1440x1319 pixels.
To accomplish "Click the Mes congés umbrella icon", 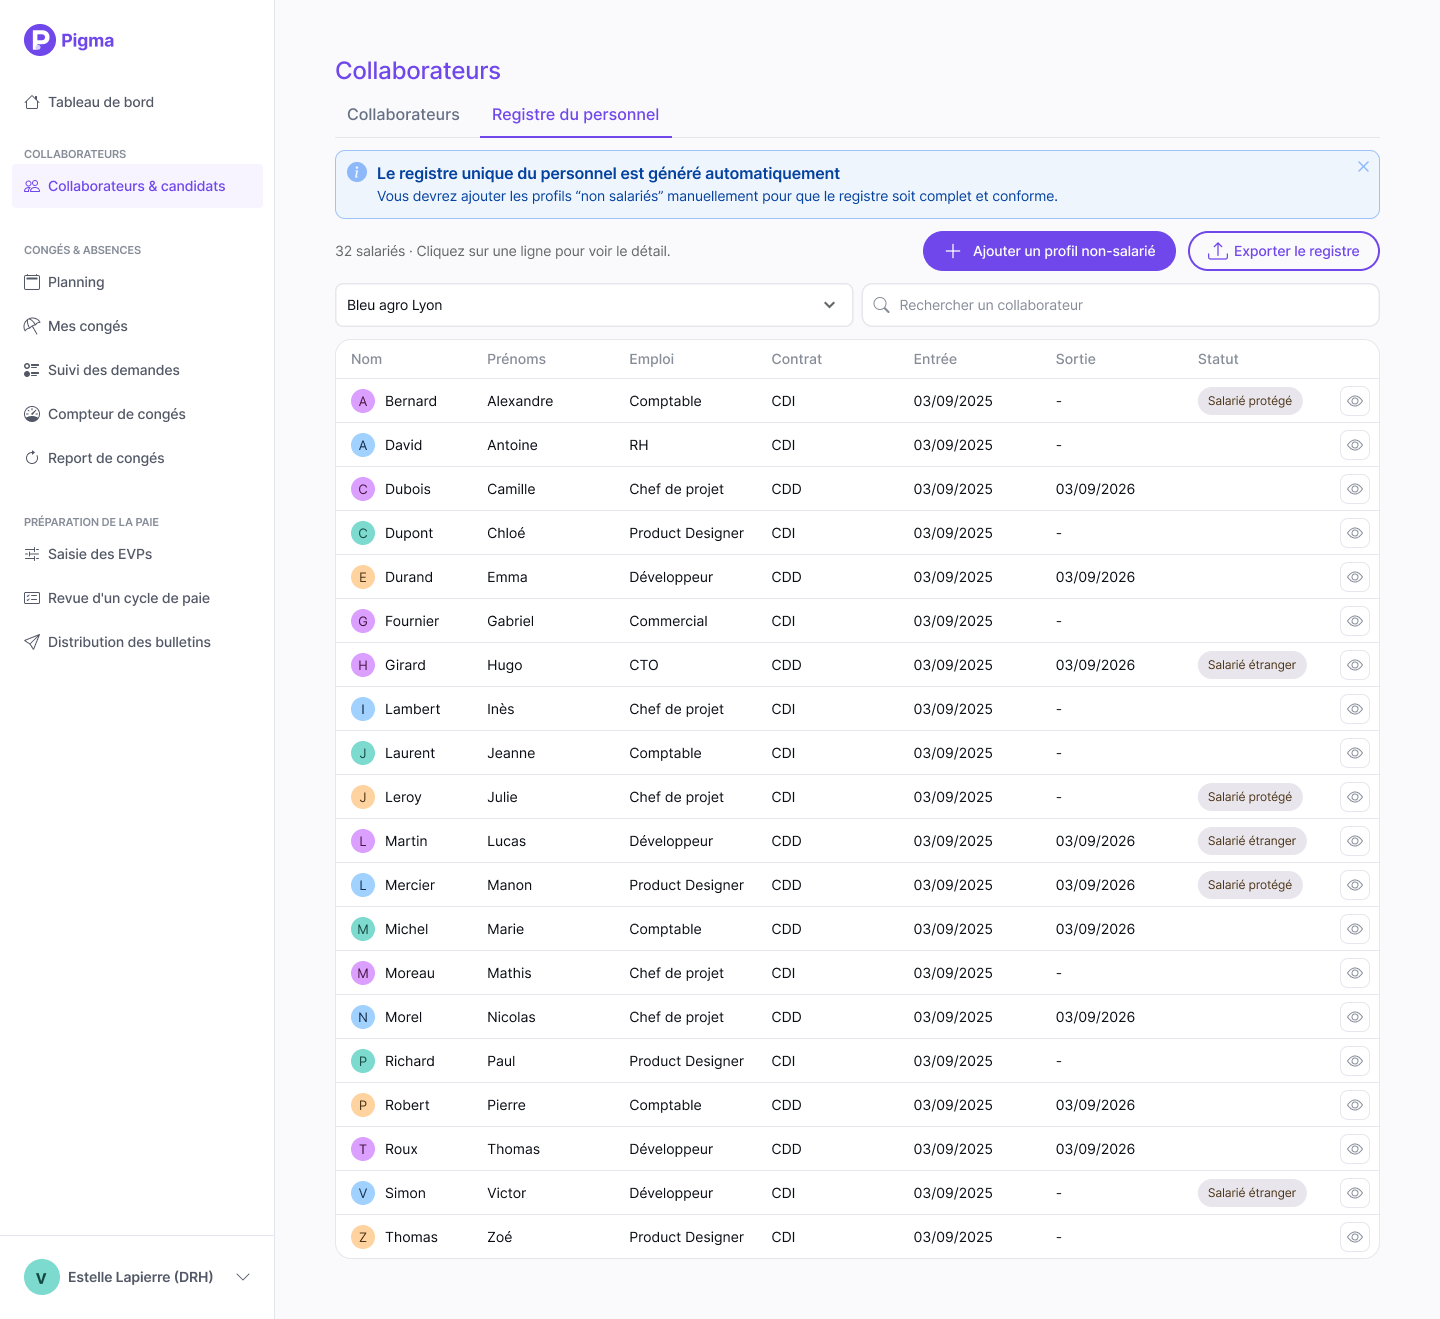I will pyautogui.click(x=32, y=326).
